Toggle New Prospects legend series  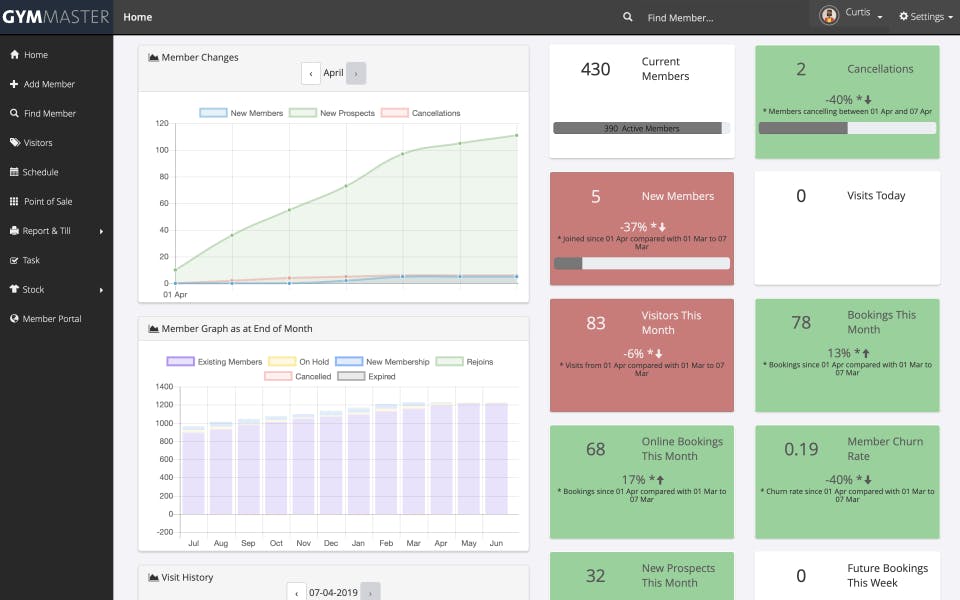[x=332, y=113]
